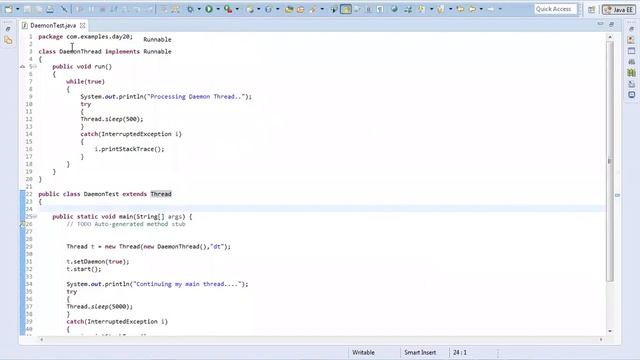Focus the Quick Access search field
Screen dimensions: 640x360
pyautogui.click(x=556, y=9)
